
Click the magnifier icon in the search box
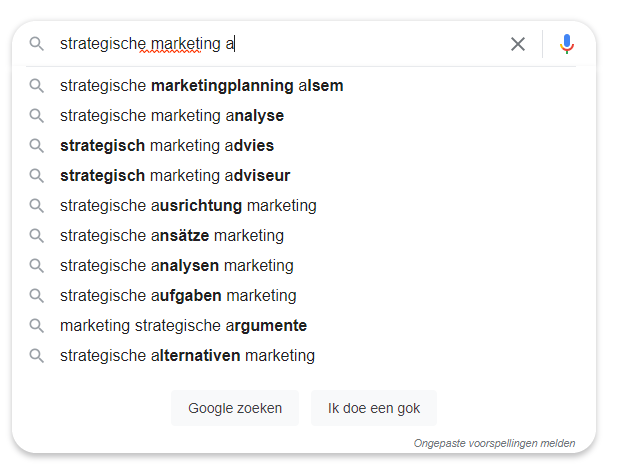click(37, 44)
